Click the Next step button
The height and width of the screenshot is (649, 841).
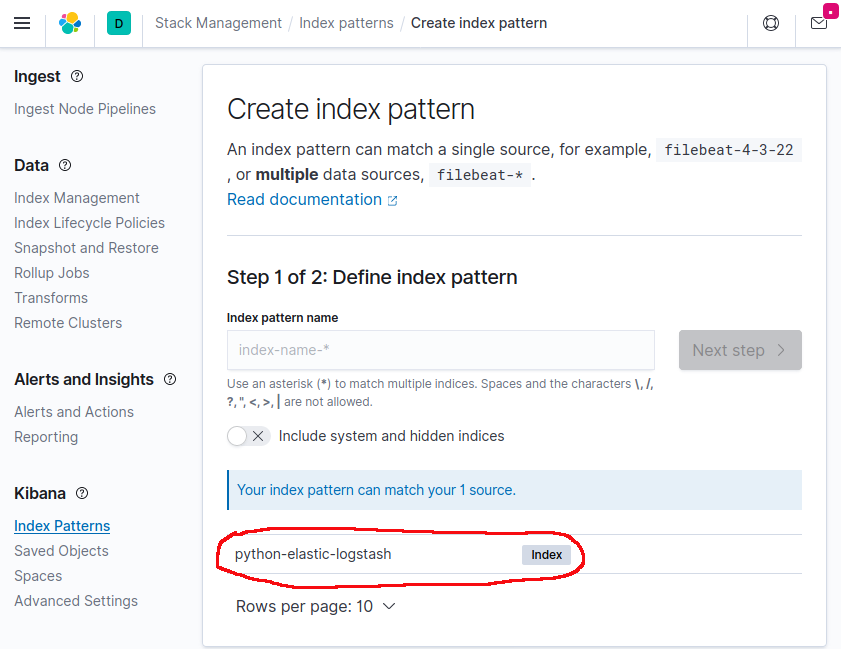pyautogui.click(x=740, y=350)
